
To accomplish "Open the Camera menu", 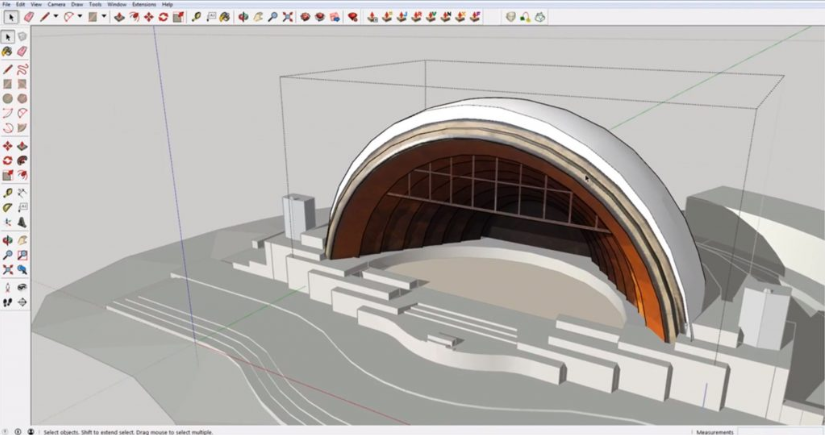I will 56,5.
